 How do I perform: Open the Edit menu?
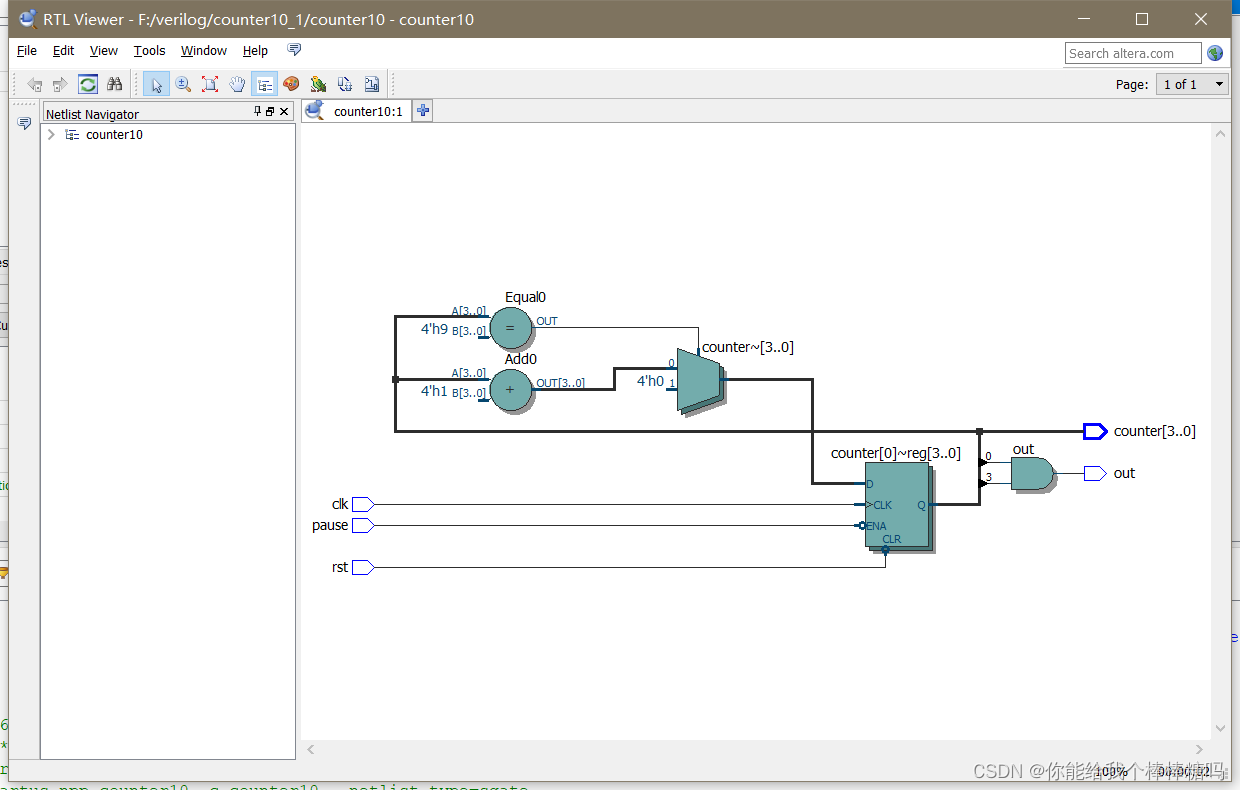tap(63, 50)
